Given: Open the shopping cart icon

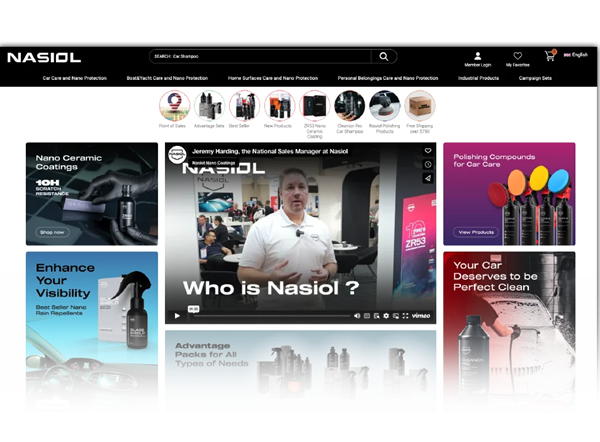Looking at the screenshot, I should (550, 56).
